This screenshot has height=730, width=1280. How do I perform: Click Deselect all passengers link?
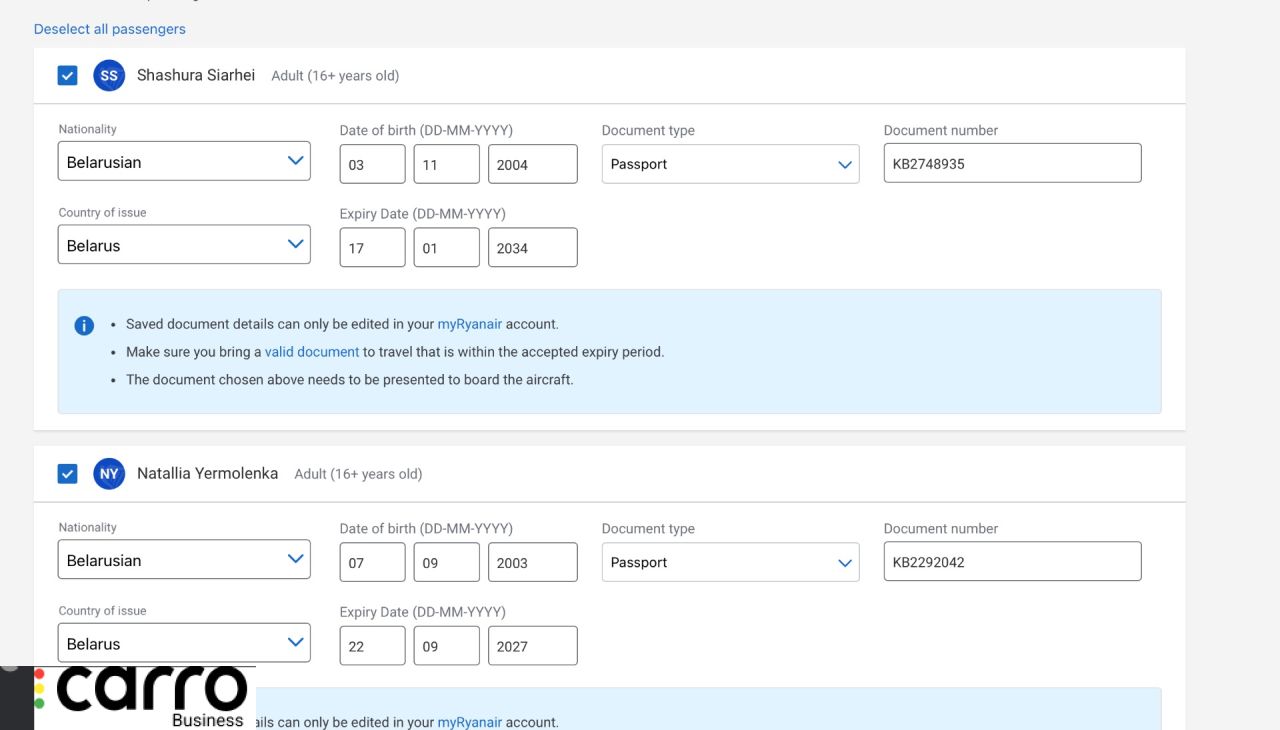tap(110, 29)
